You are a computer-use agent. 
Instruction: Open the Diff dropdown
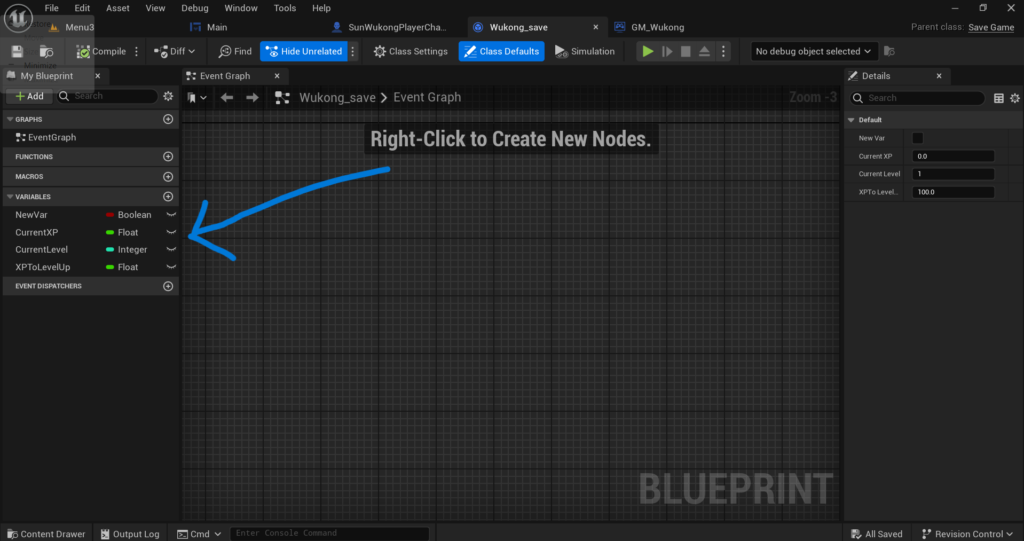[174, 52]
